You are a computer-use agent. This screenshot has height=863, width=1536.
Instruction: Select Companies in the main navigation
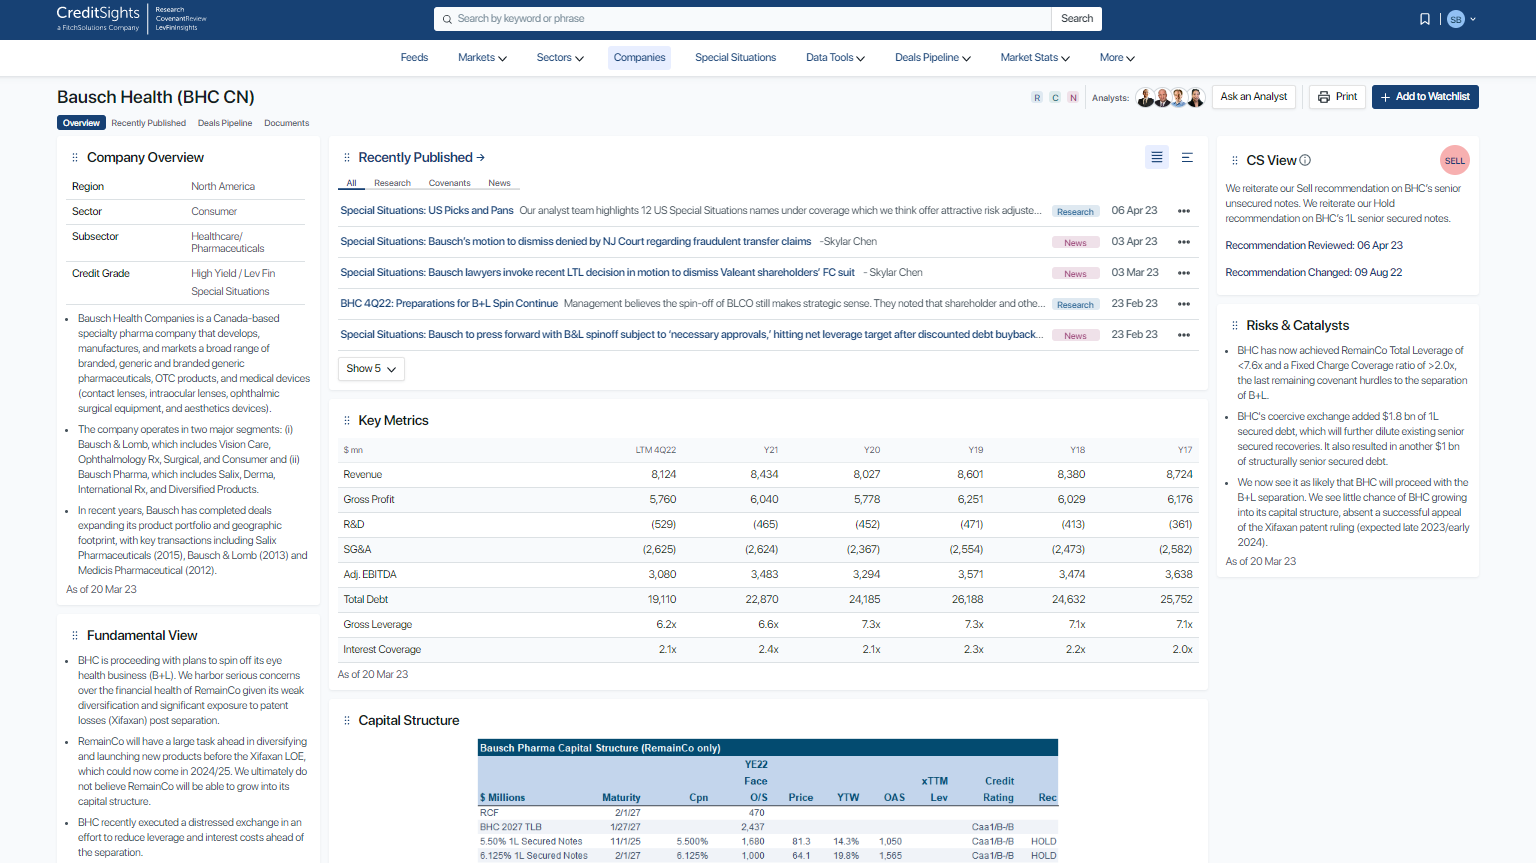pyautogui.click(x=639, y=57)
